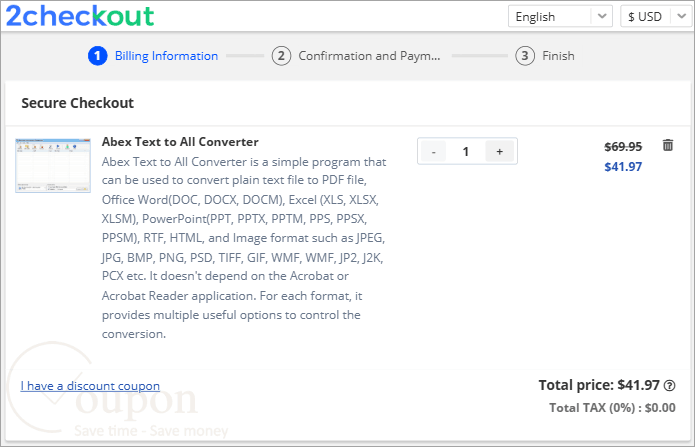Click the 2checkout logo
The height and width of the screenshot is (447, 695).
[80, 16]
